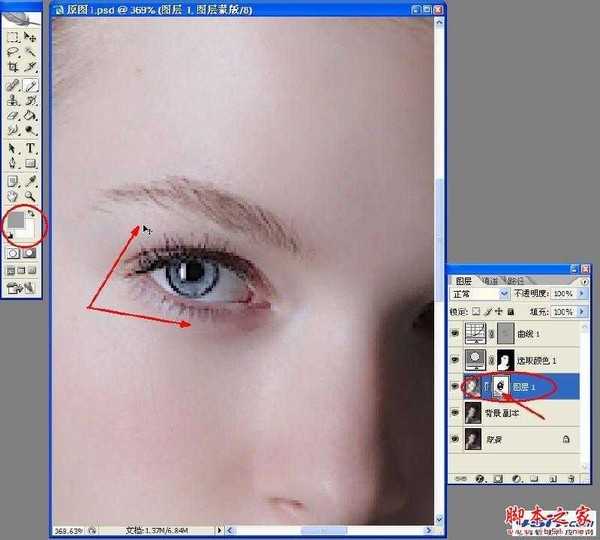The height and width of the screenshot is (540, 600).
Task: Open the 不透明度 opacity slider arrow
Action: [x=582, y=293]
